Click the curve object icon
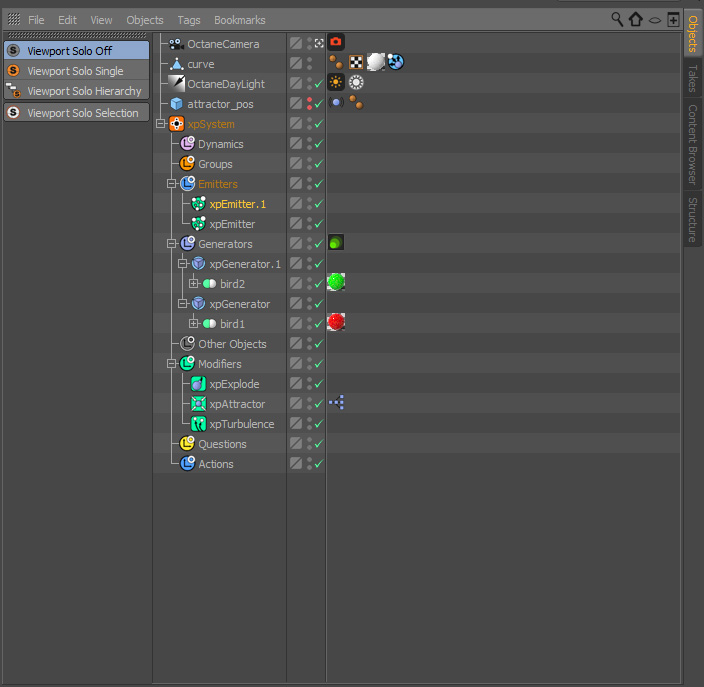 pyautogui.click(x=176, y=64)
